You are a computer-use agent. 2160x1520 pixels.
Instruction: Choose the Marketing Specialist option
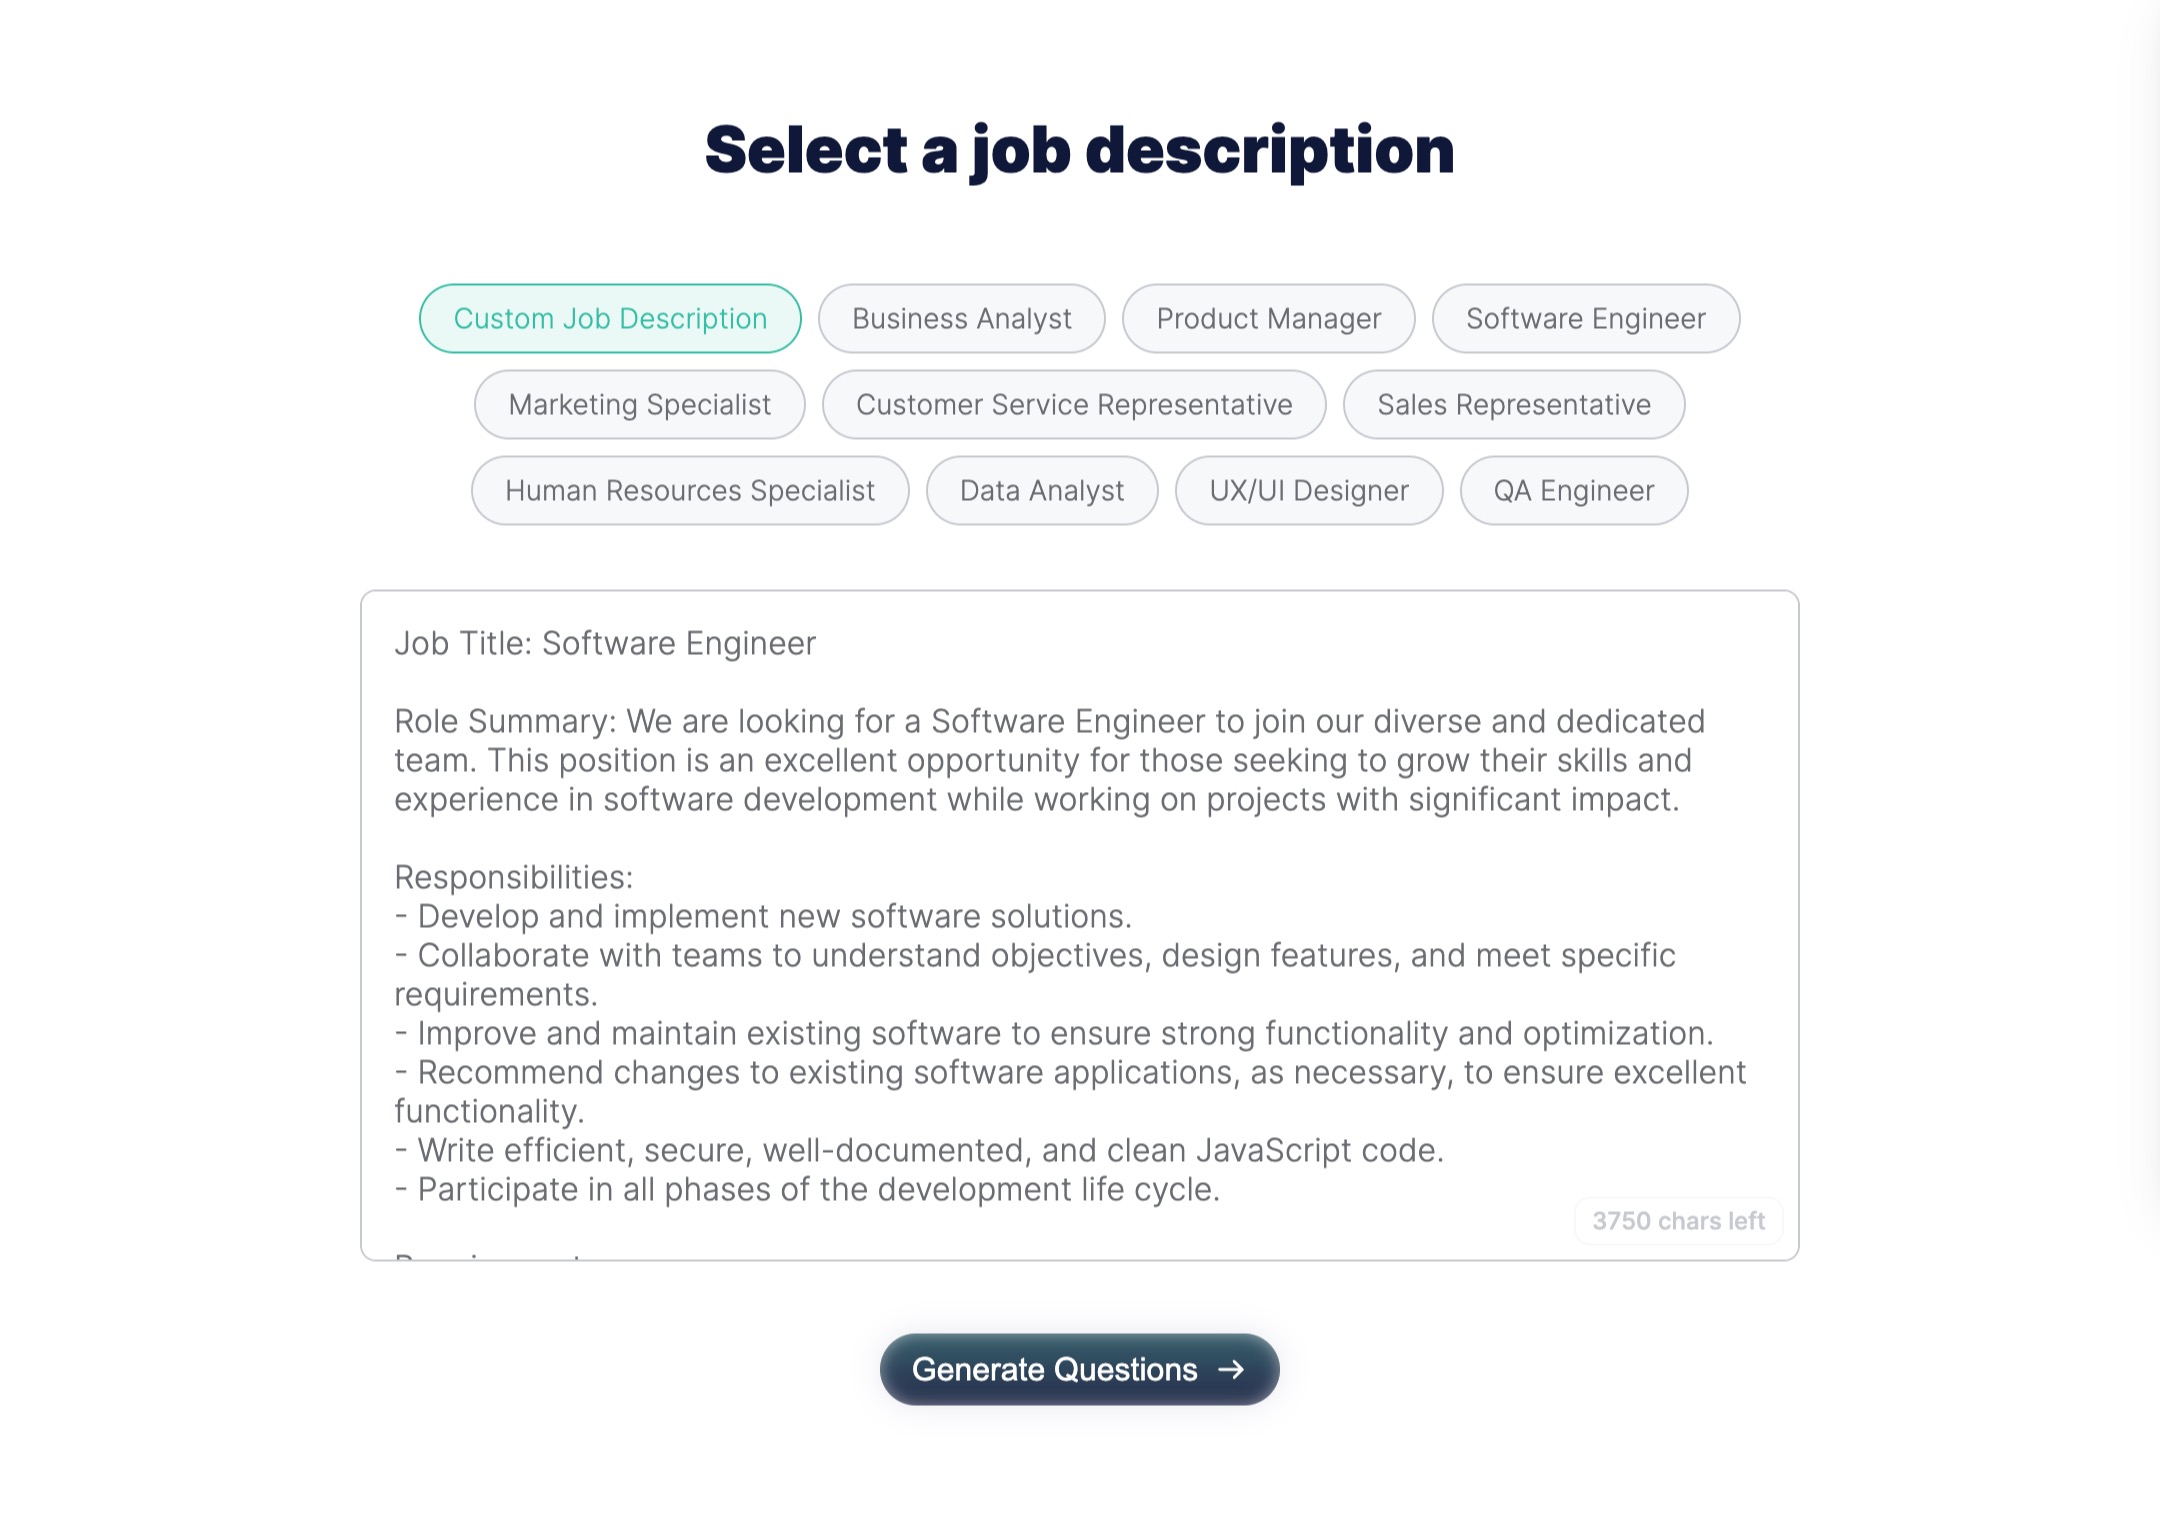pyautogui.click(x=639, y=404)
